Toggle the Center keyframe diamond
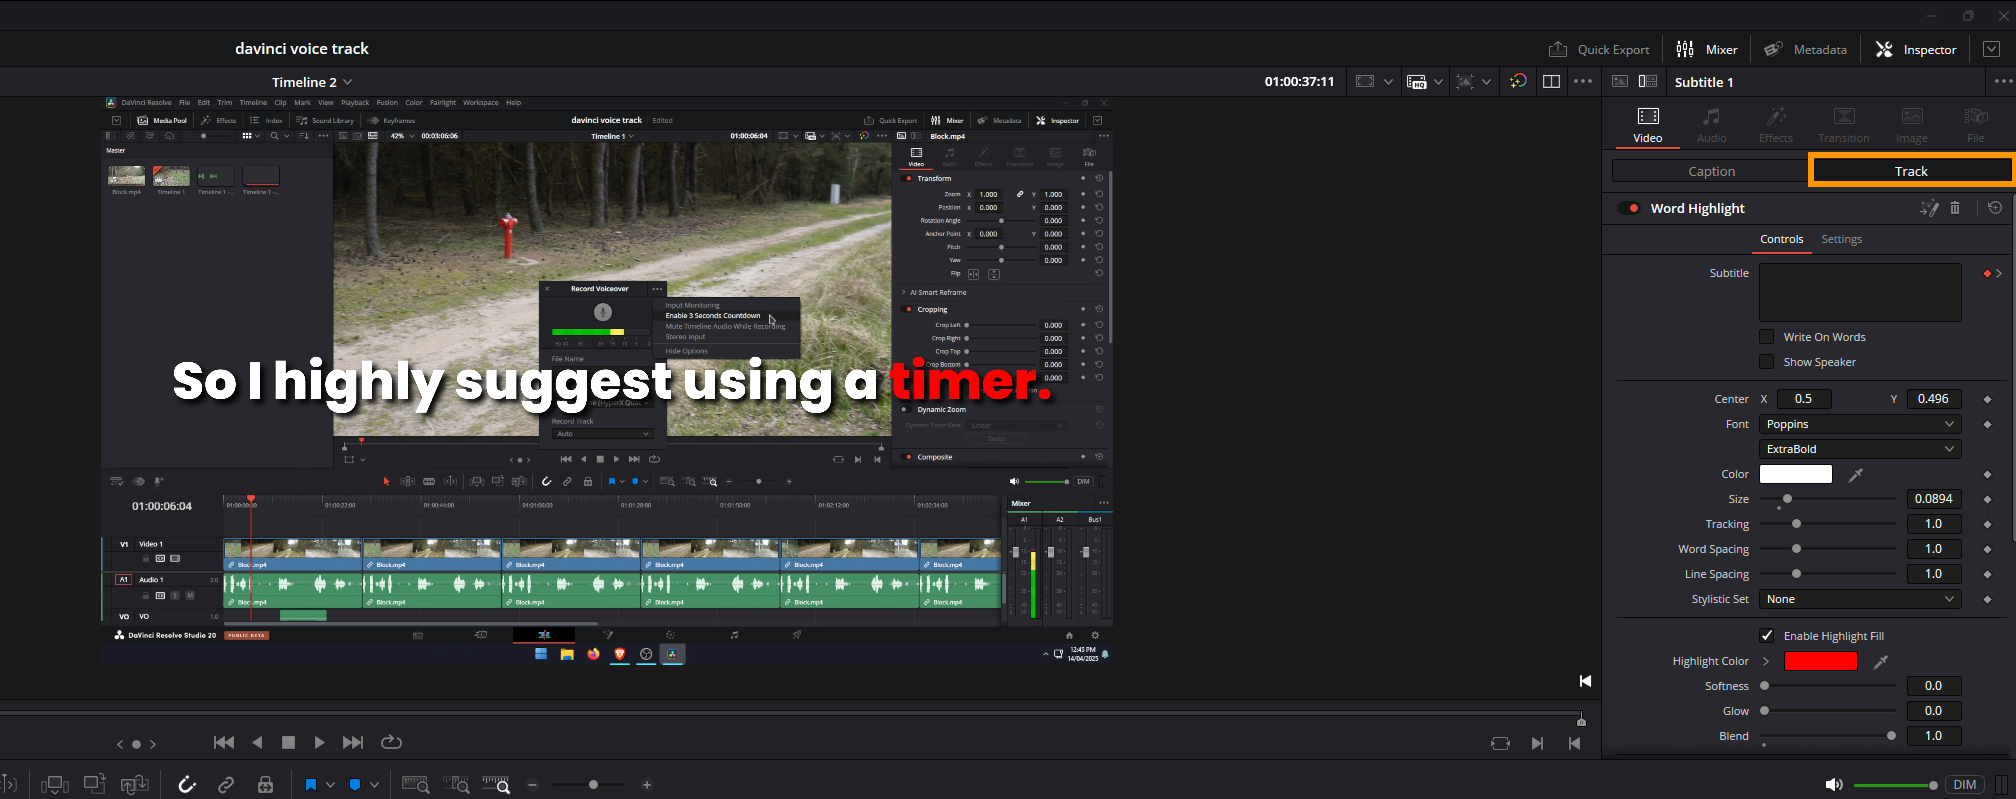The height and width of the screenshot is (799, 2016). tap(1987, 399)
